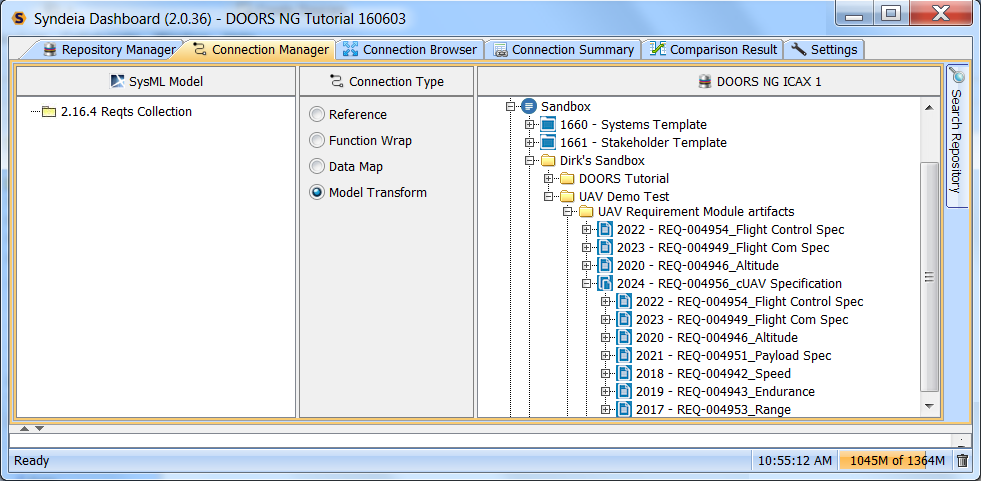The width and height of the screenshot is (981, 481).
Task: Open the Search Repository side panel
Action: point(957,134)
